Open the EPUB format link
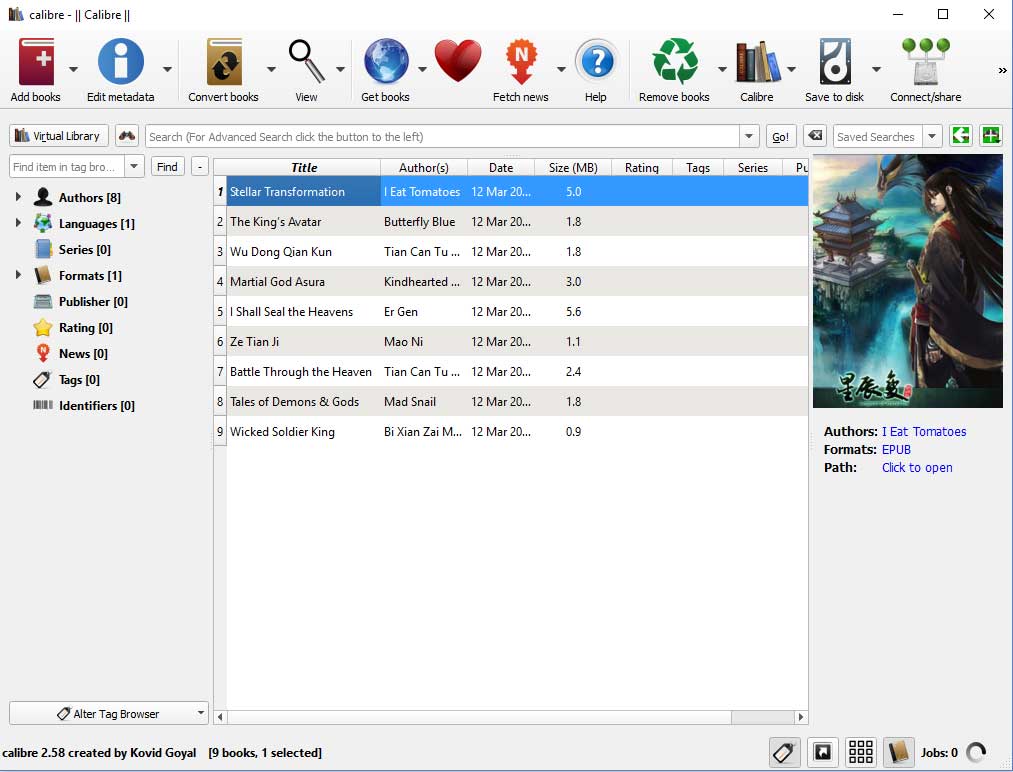The width and height of the screenshot is (1013, 772). tap(896, 450)
